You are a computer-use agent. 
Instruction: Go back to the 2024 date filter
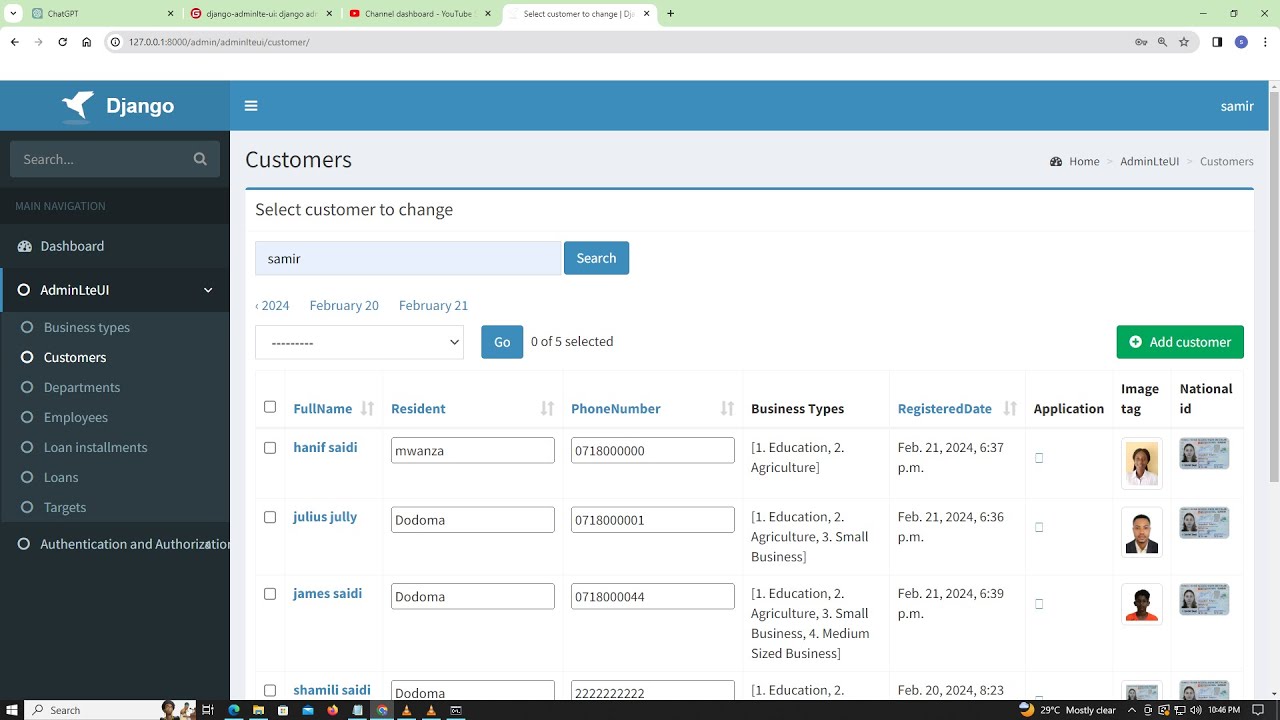pyautogui.click(x=272, y=305)
